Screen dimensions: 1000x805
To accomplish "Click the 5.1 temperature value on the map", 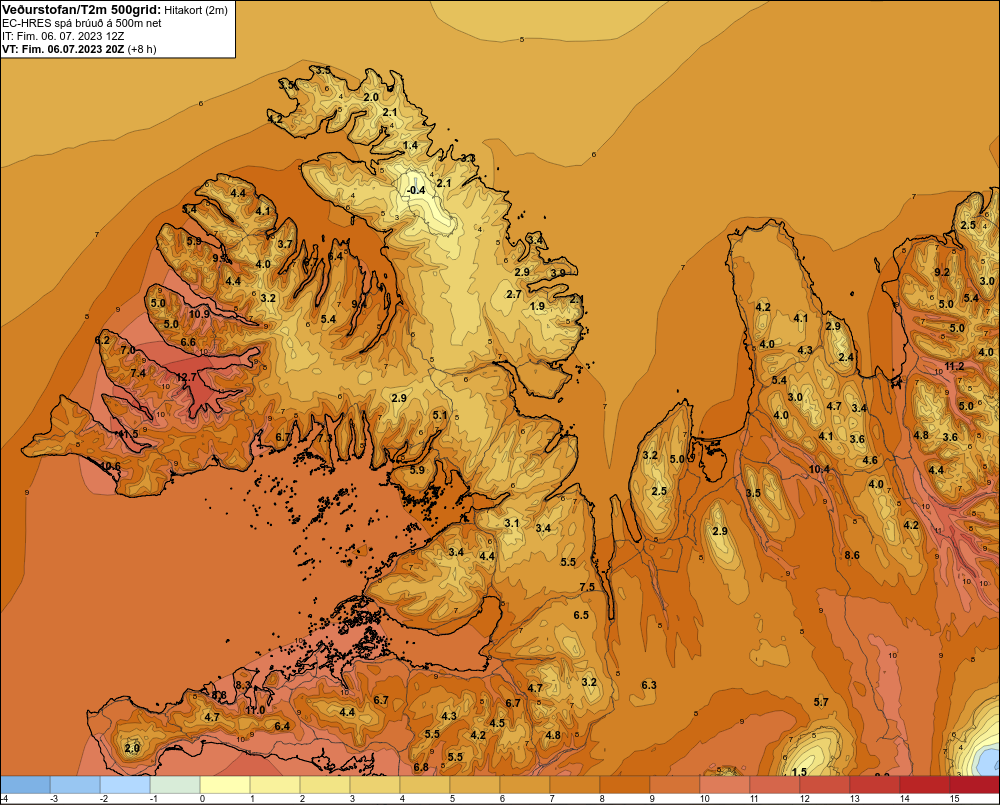I will coord(440,415).
